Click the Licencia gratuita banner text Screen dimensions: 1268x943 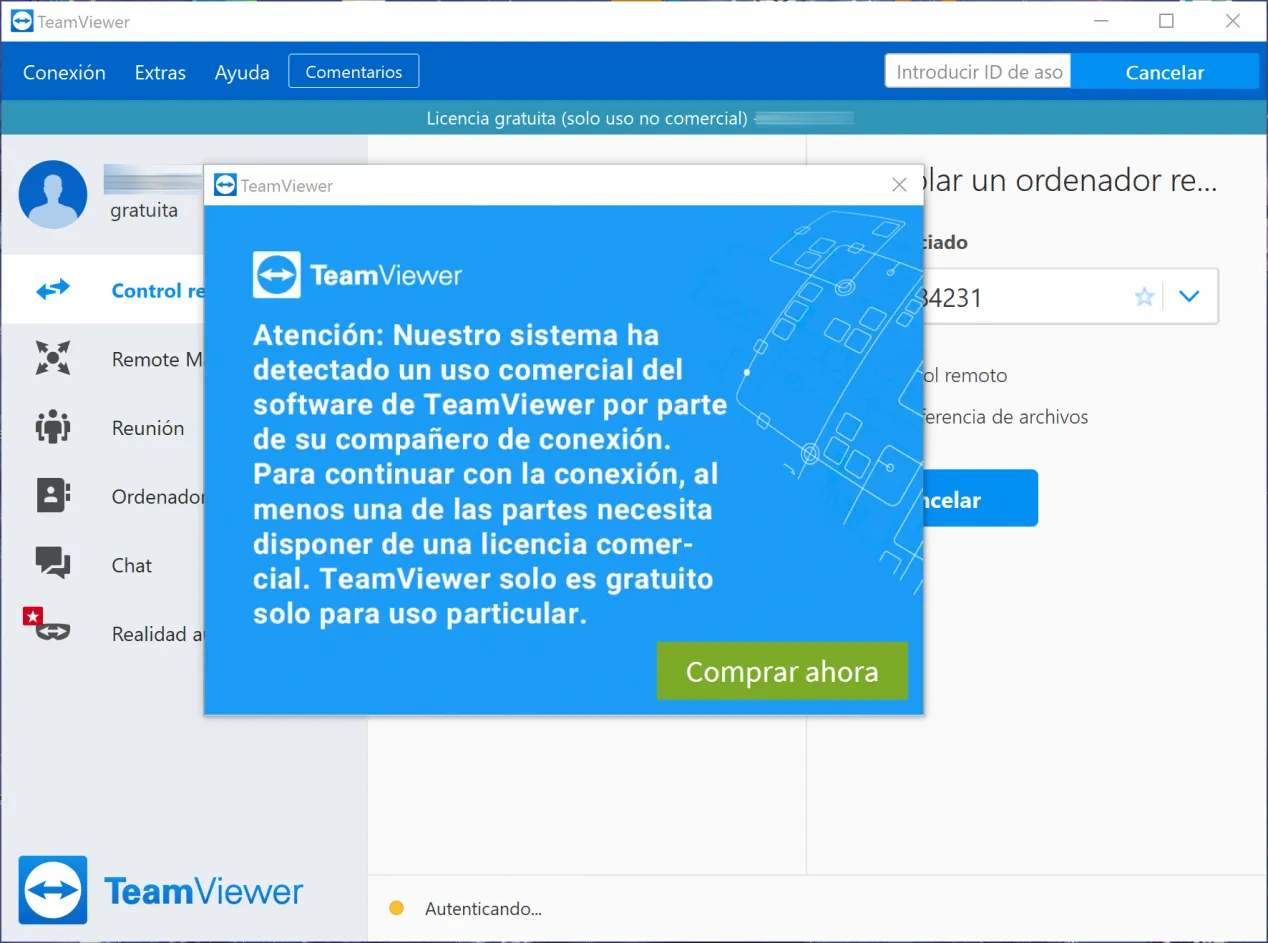coord(587,118)
